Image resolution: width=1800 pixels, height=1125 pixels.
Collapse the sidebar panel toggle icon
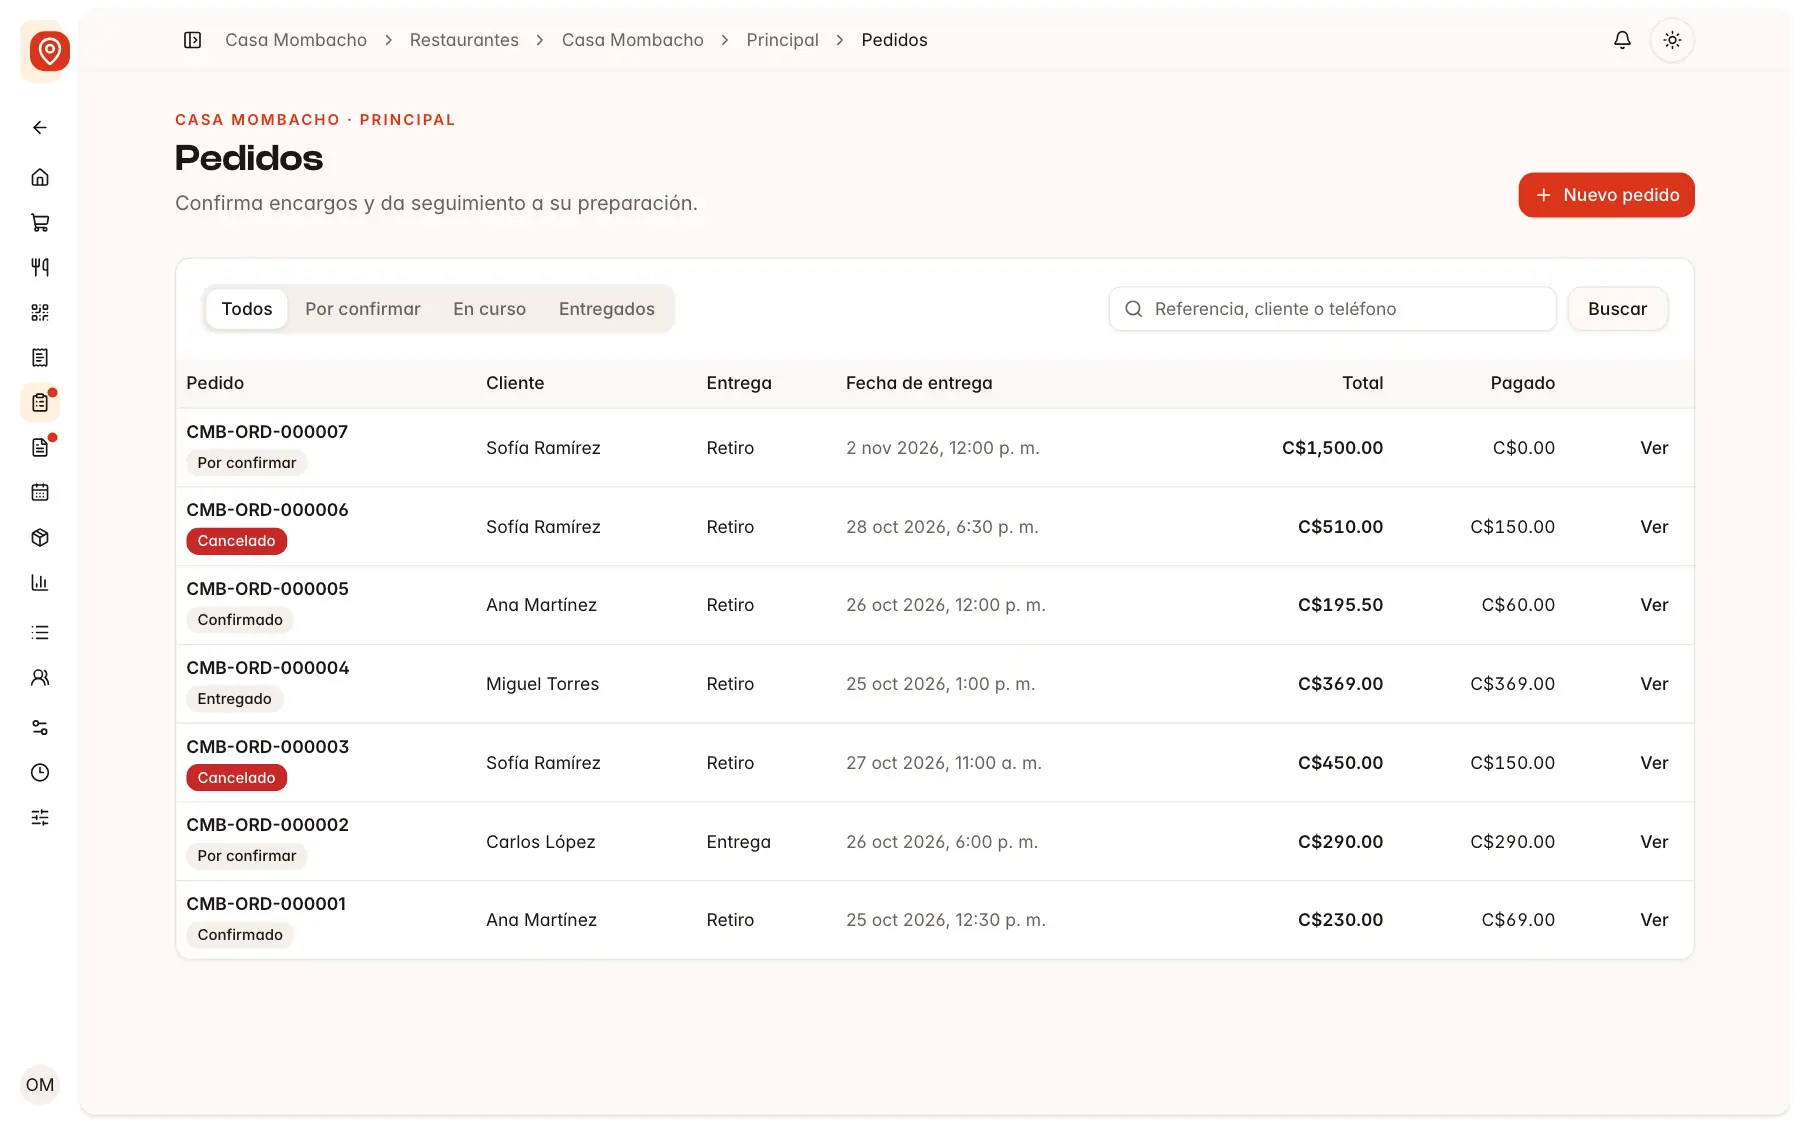pos(193,40)
